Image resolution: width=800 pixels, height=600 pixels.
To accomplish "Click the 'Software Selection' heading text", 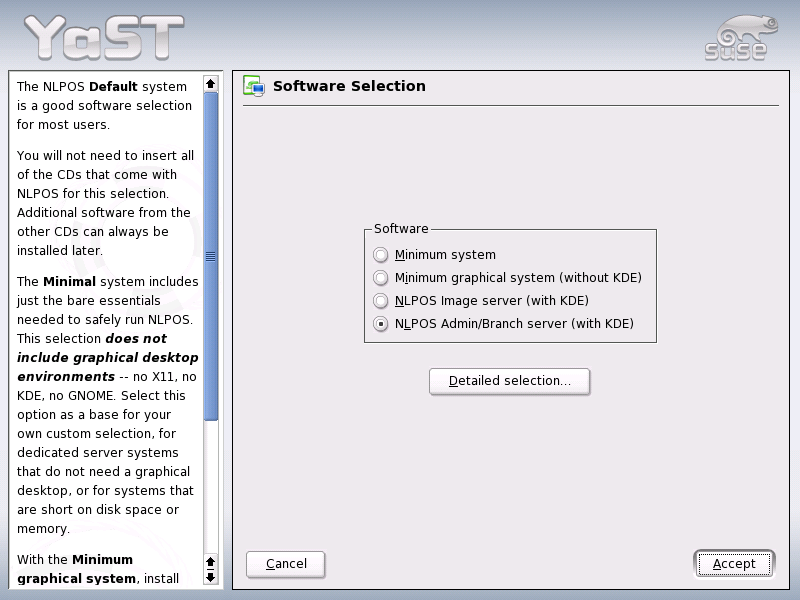I will point(349,86).
